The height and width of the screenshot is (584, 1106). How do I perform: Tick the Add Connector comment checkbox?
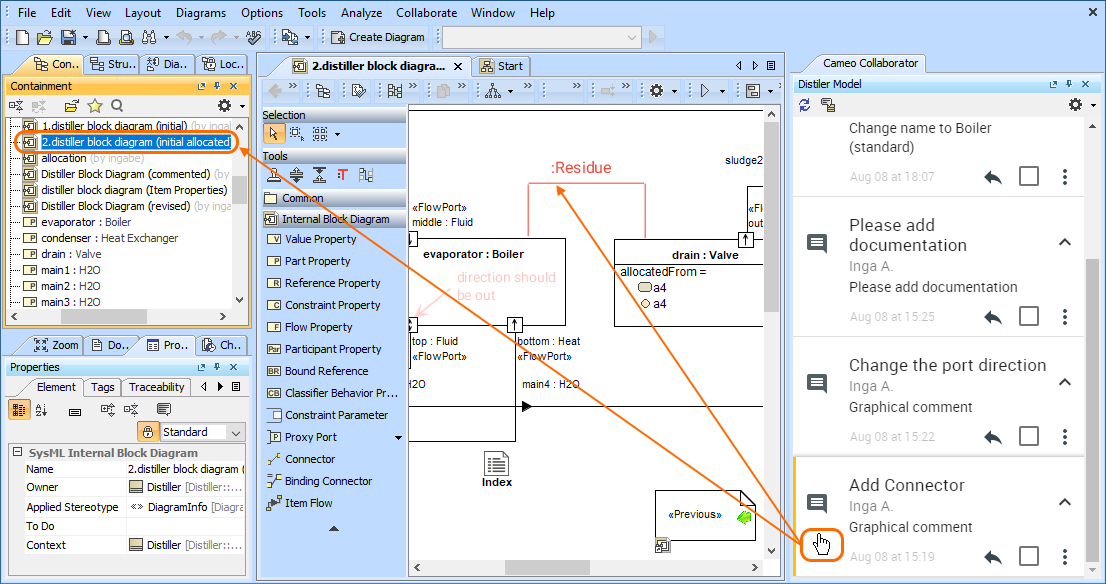(x=1029, y=557)
